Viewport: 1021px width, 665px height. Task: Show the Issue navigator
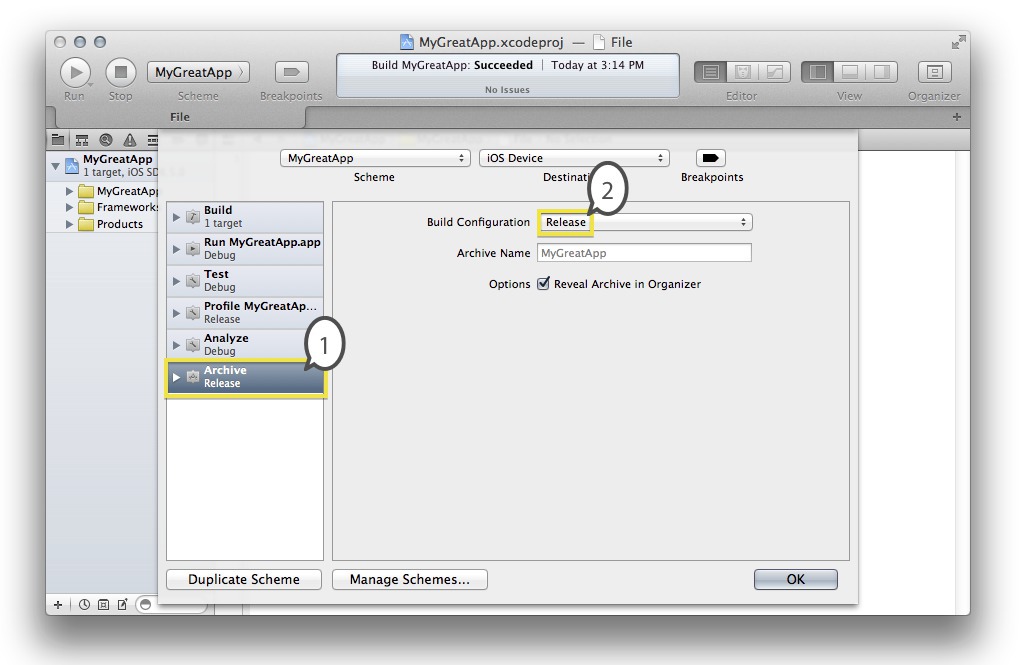coord(130,139)
